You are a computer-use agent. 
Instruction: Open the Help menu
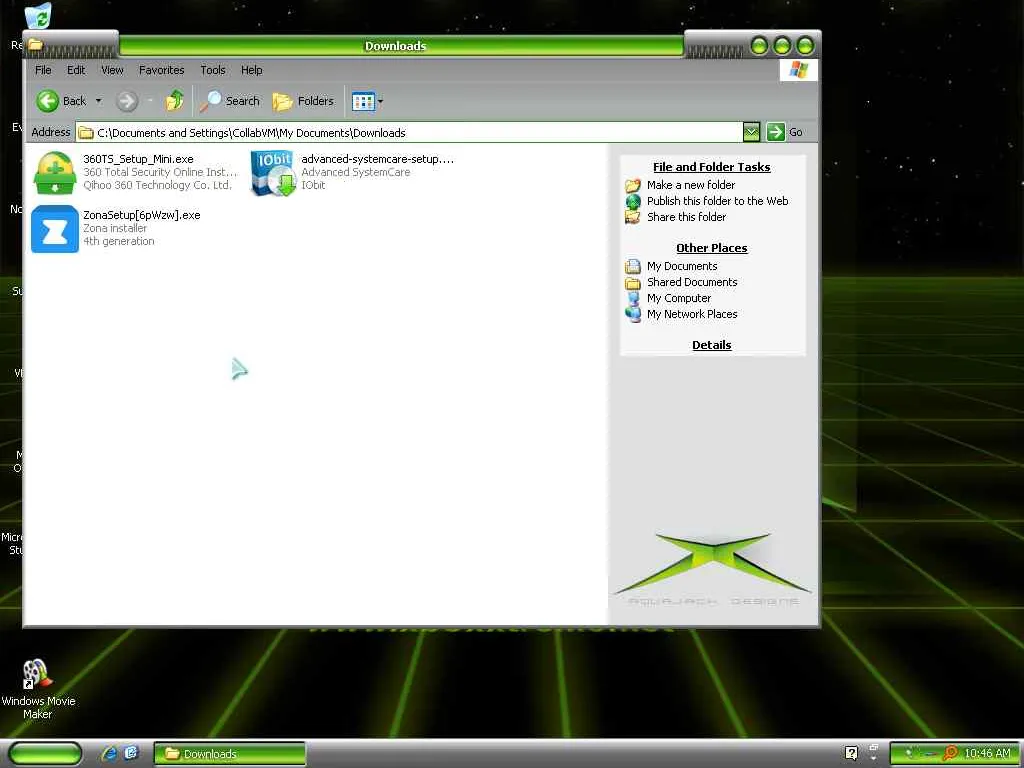tap(251, 70)
